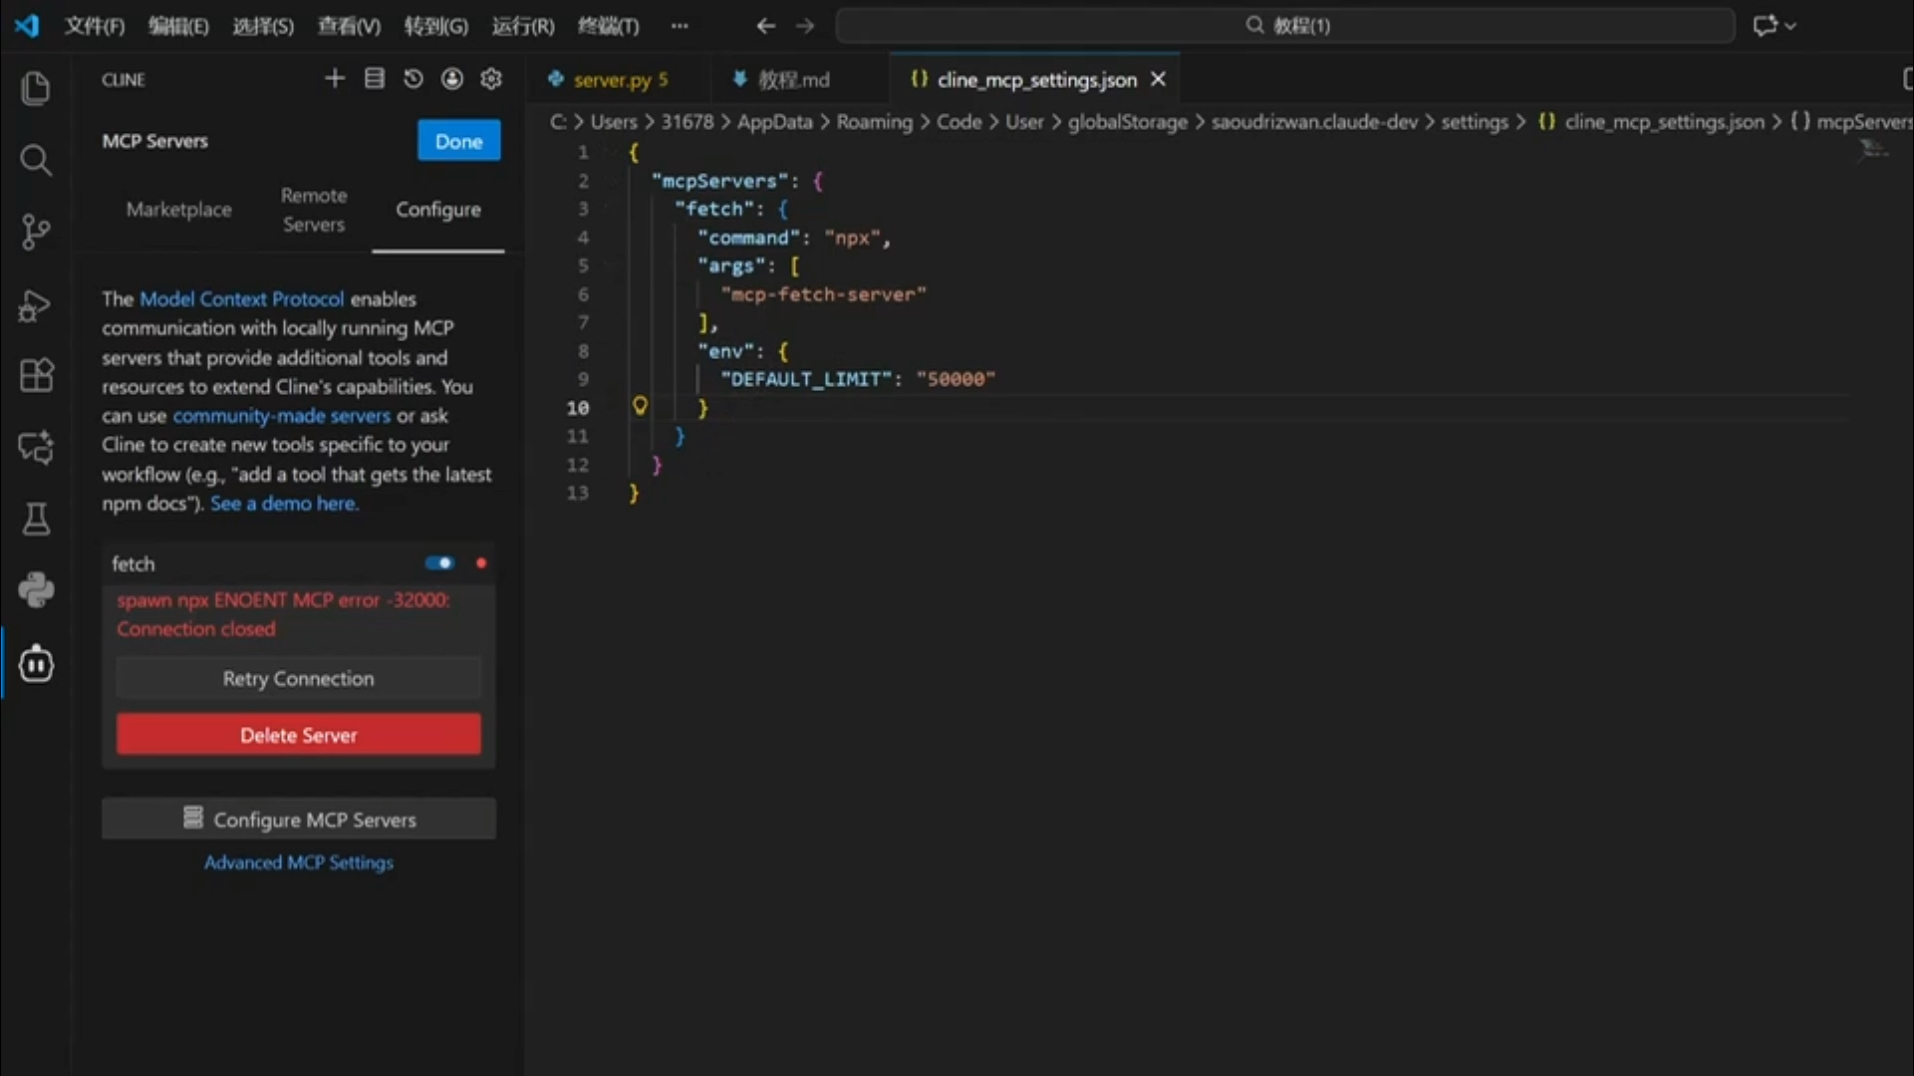Click the command center search box
This screenshot has width=1914, height=1076.
point(1285,26)
